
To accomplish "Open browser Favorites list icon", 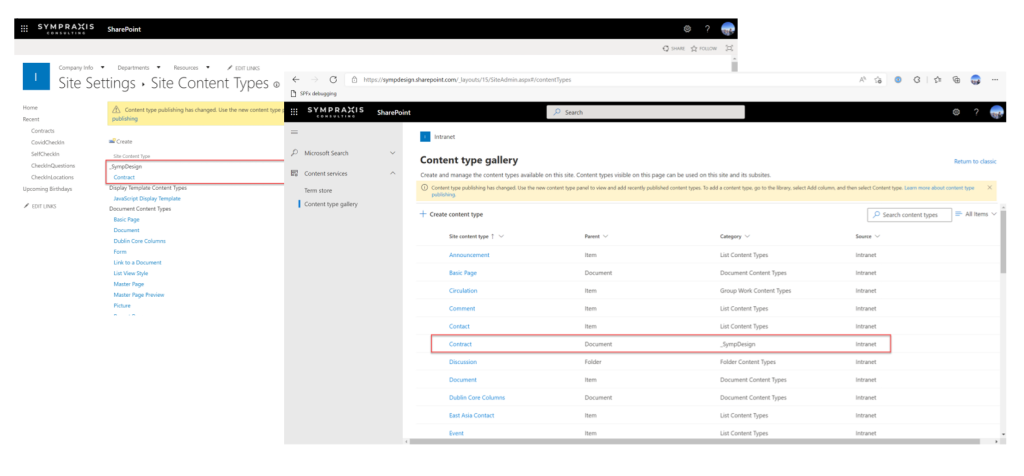I will [937, 80].
